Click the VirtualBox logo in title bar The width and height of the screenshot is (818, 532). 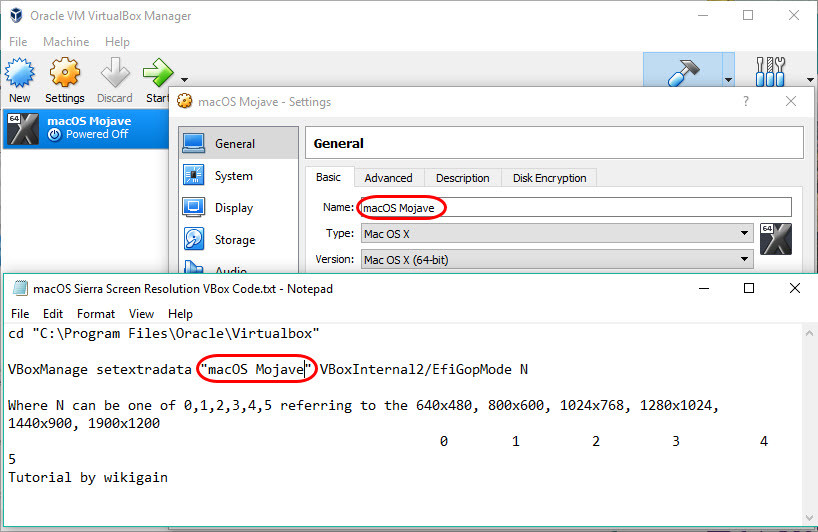pyautogui.click(x=16, y=15)
